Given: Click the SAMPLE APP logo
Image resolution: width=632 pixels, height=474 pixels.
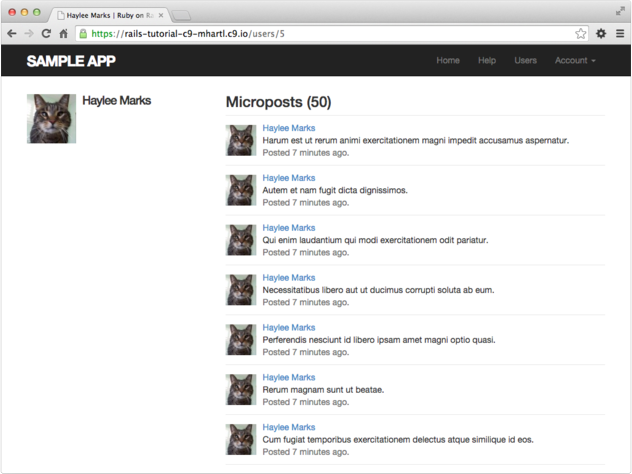Looking at the screenshot, I should pos(71,61).
